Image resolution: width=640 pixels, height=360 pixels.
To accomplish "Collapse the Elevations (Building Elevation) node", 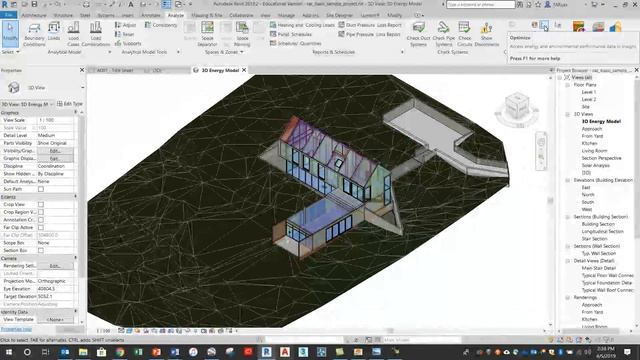I will coord(567,180).
